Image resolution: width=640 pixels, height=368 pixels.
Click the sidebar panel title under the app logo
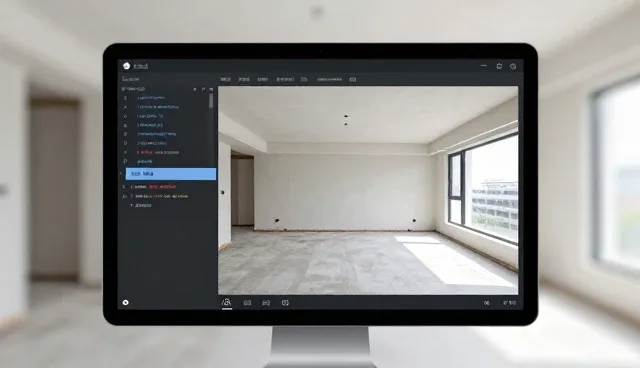131,79
